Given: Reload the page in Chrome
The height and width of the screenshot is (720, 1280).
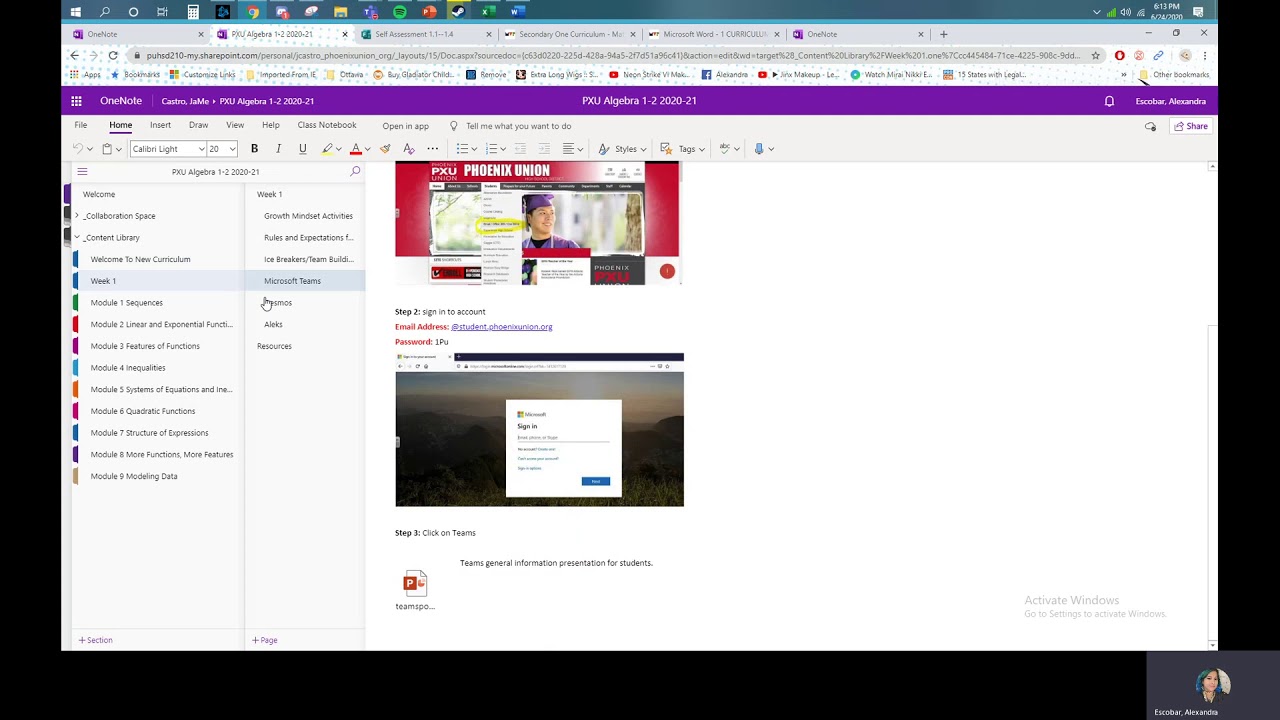Looking at the screenshot, I should [x=113, y=56].
